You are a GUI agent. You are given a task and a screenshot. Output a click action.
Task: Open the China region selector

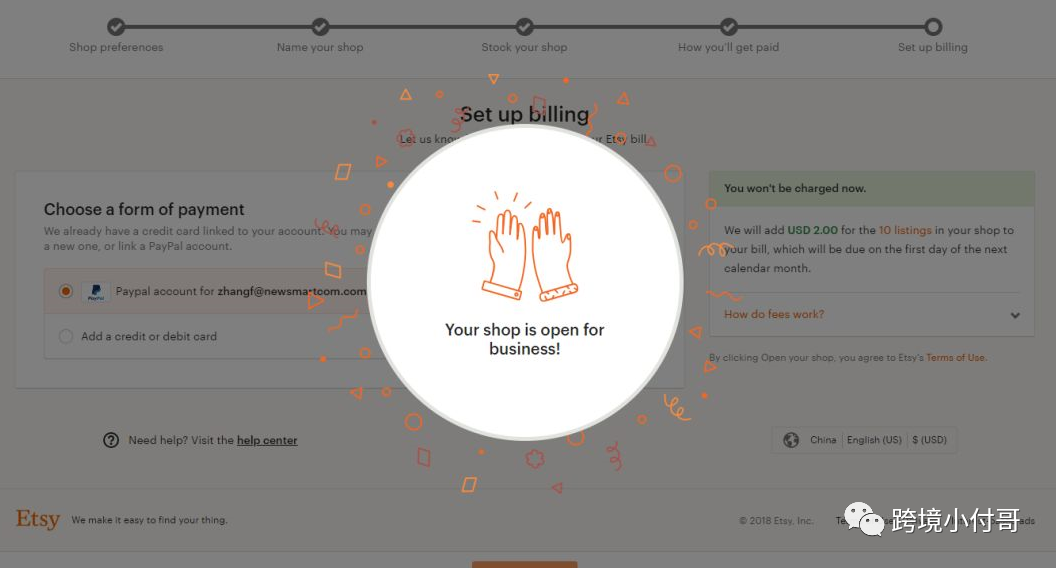coord(823,440)
